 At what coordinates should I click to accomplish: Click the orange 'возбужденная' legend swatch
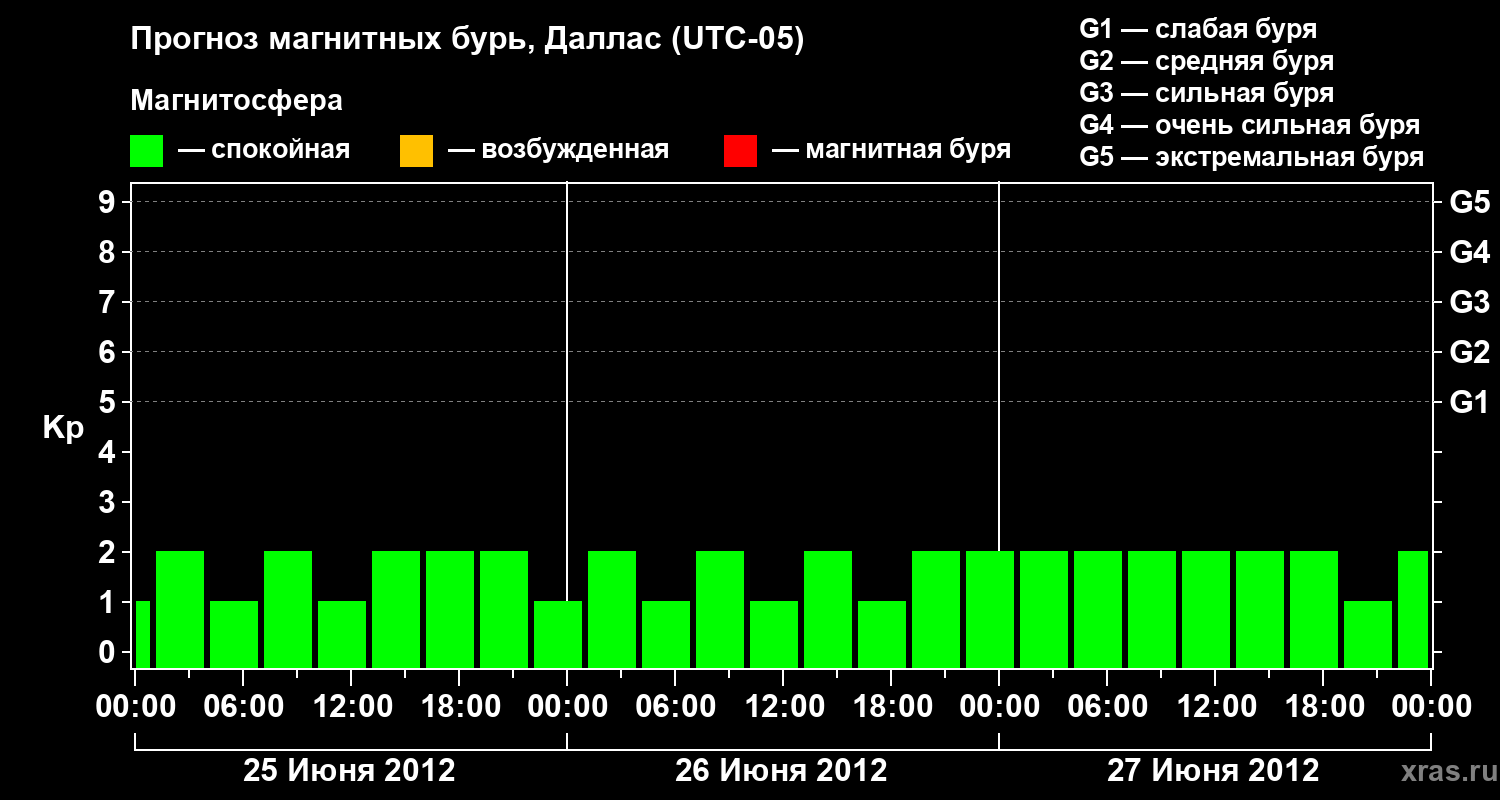416,151
